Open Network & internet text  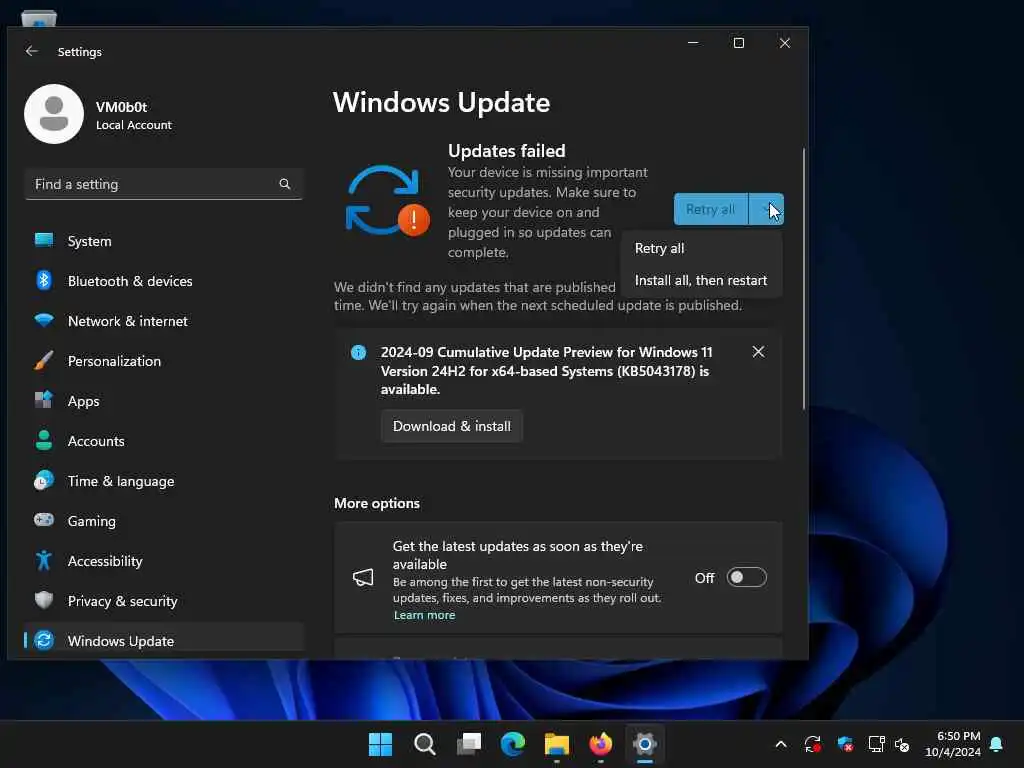click(x=127, y=321)
